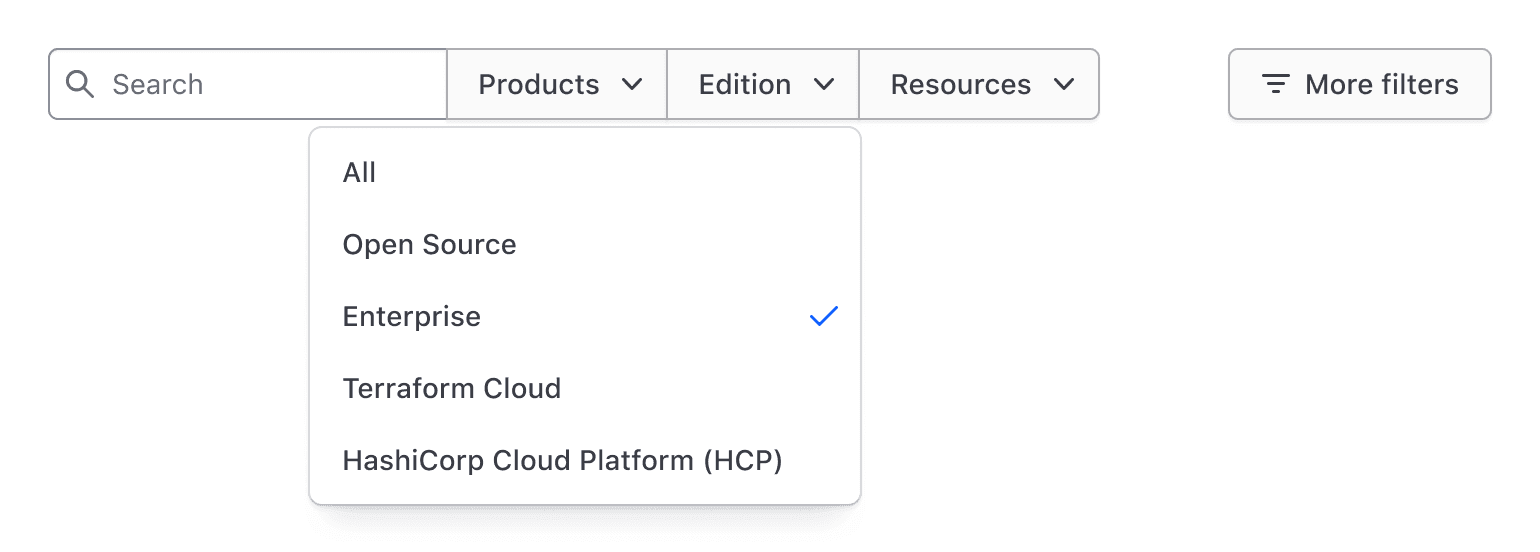The image size is (1540, 552).
Task: Click the Products label text
Action: point(539,85)
